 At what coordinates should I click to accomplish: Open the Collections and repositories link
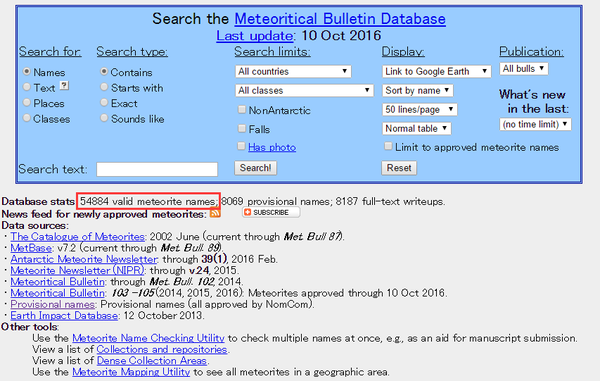coord(162,349)
